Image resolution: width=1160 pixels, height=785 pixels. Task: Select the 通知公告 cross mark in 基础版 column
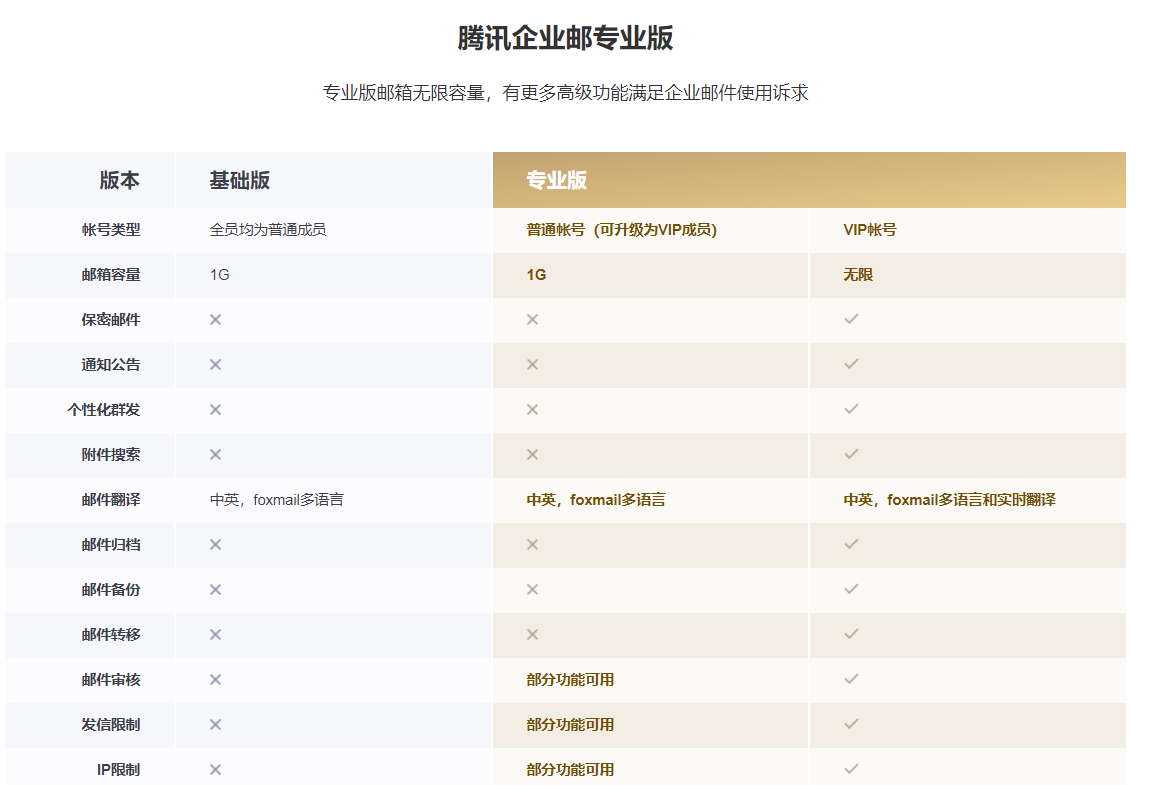pos(215,365)
